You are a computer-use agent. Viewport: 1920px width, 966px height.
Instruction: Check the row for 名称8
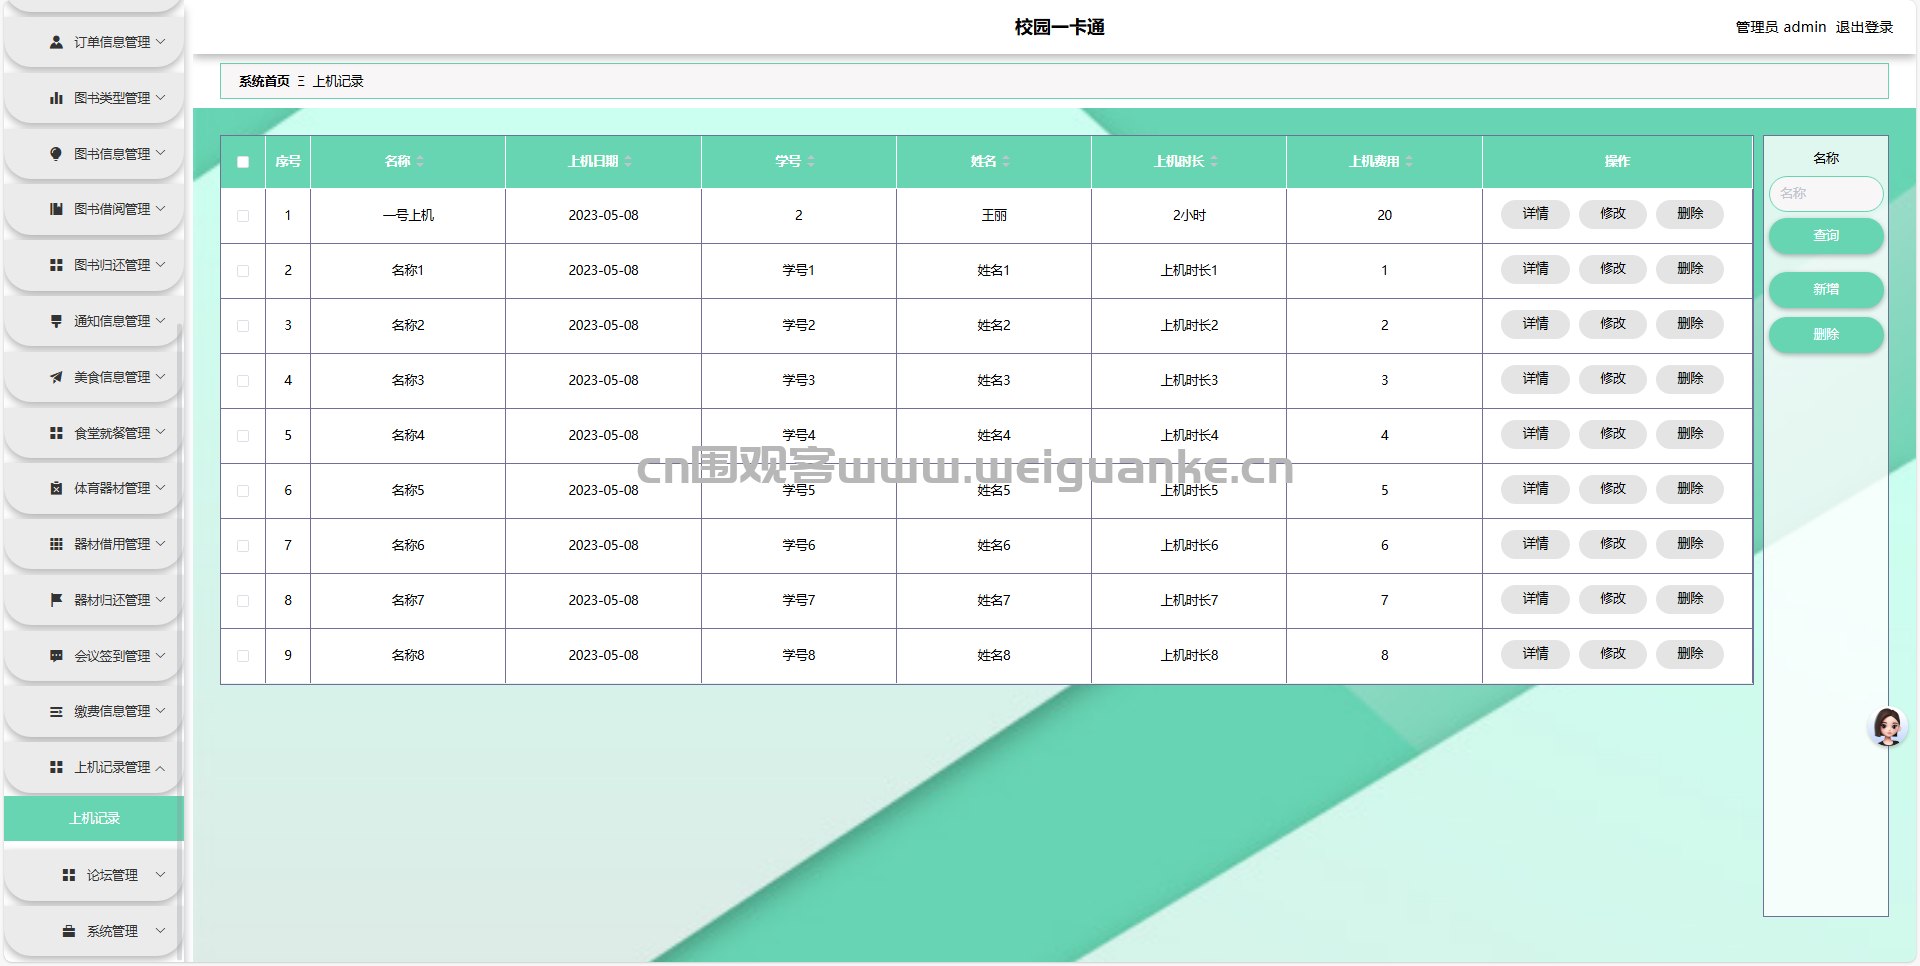coord(243,656)
